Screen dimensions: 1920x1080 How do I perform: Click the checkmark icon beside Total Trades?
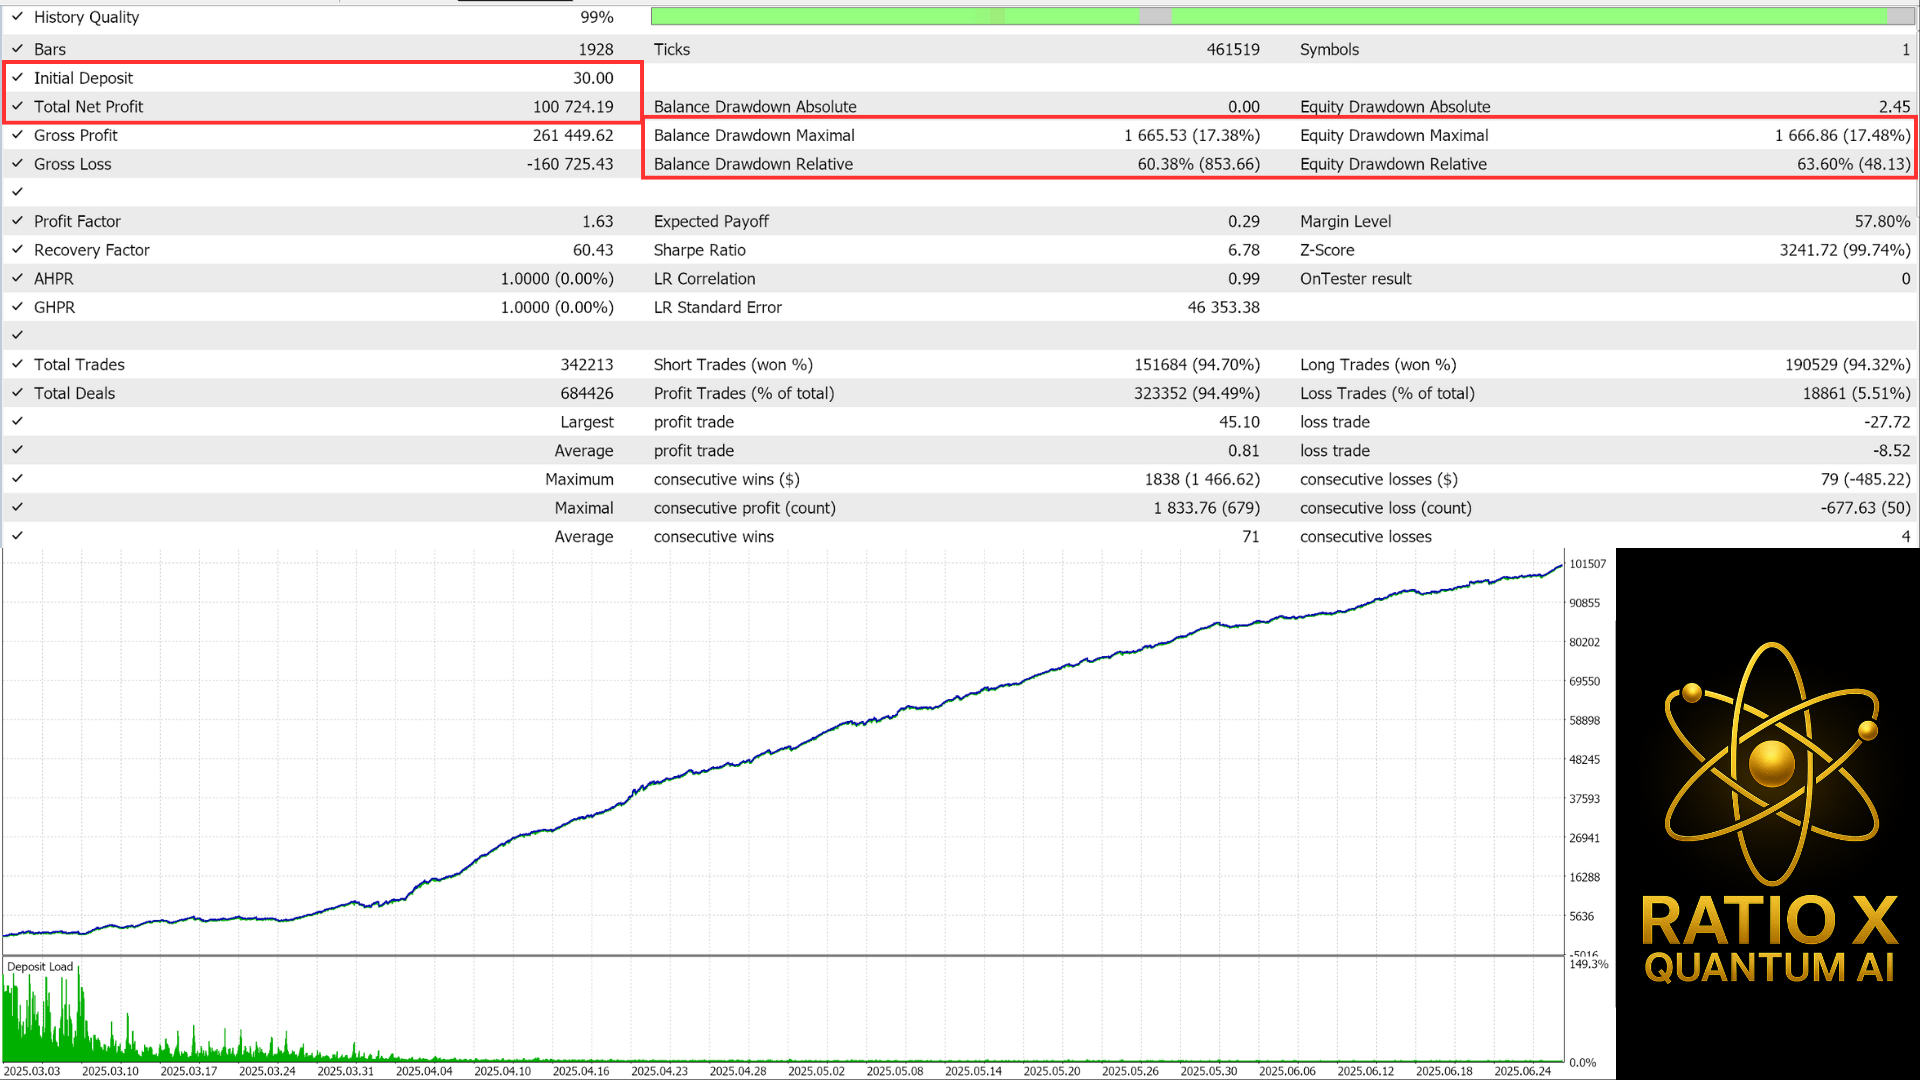17,364
